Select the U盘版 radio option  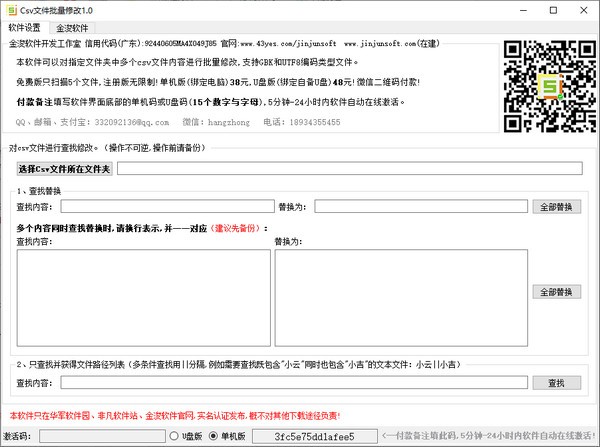[174, 436]
